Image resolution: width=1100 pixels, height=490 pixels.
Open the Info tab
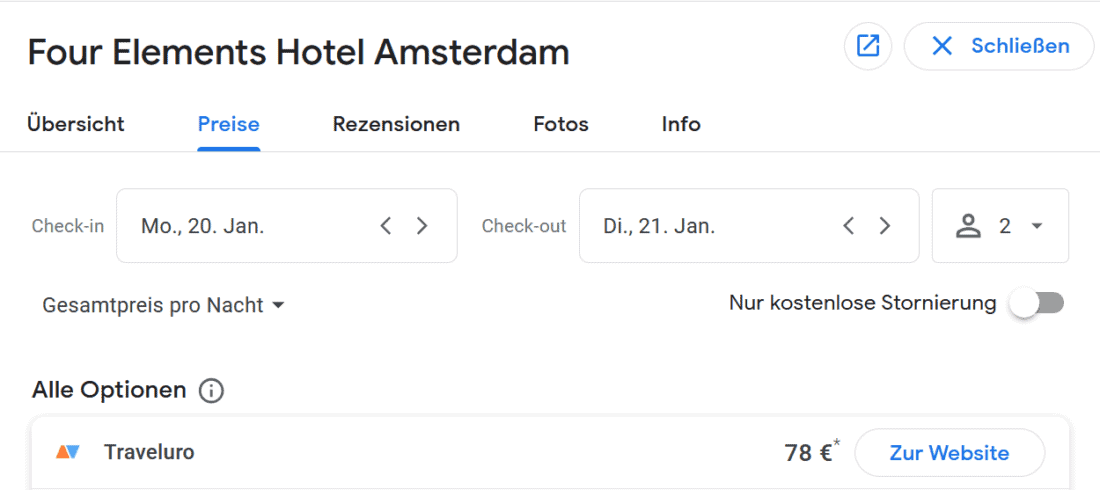tap(681, 125)
